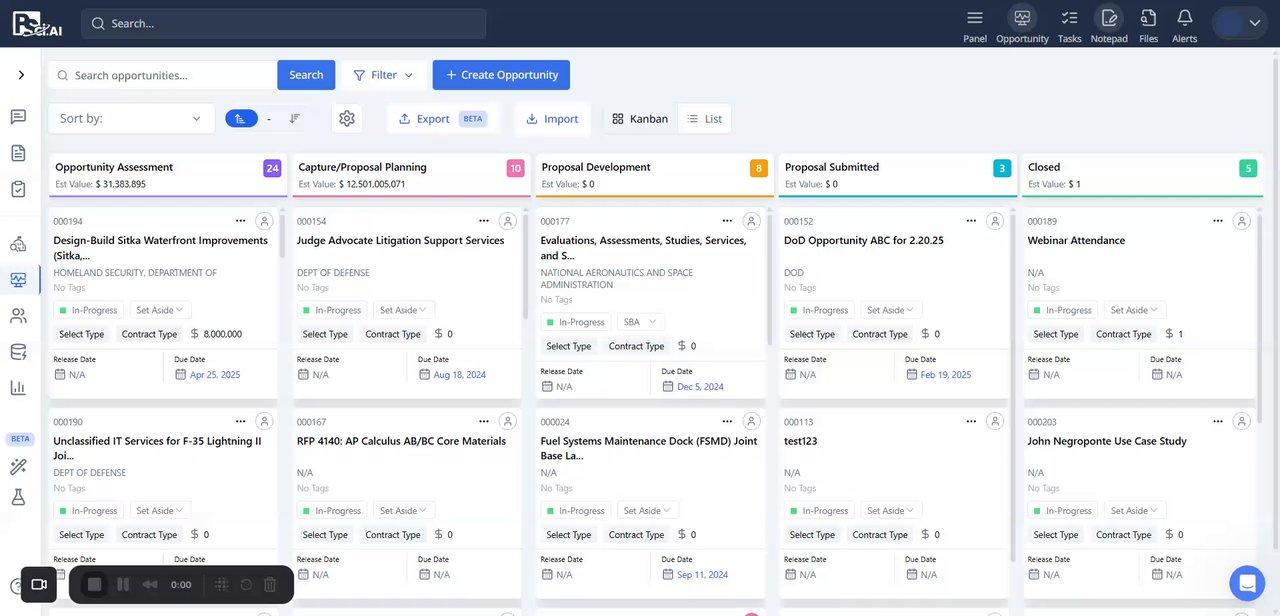
Task: Click stop recording square button
Action: [94, 584]
